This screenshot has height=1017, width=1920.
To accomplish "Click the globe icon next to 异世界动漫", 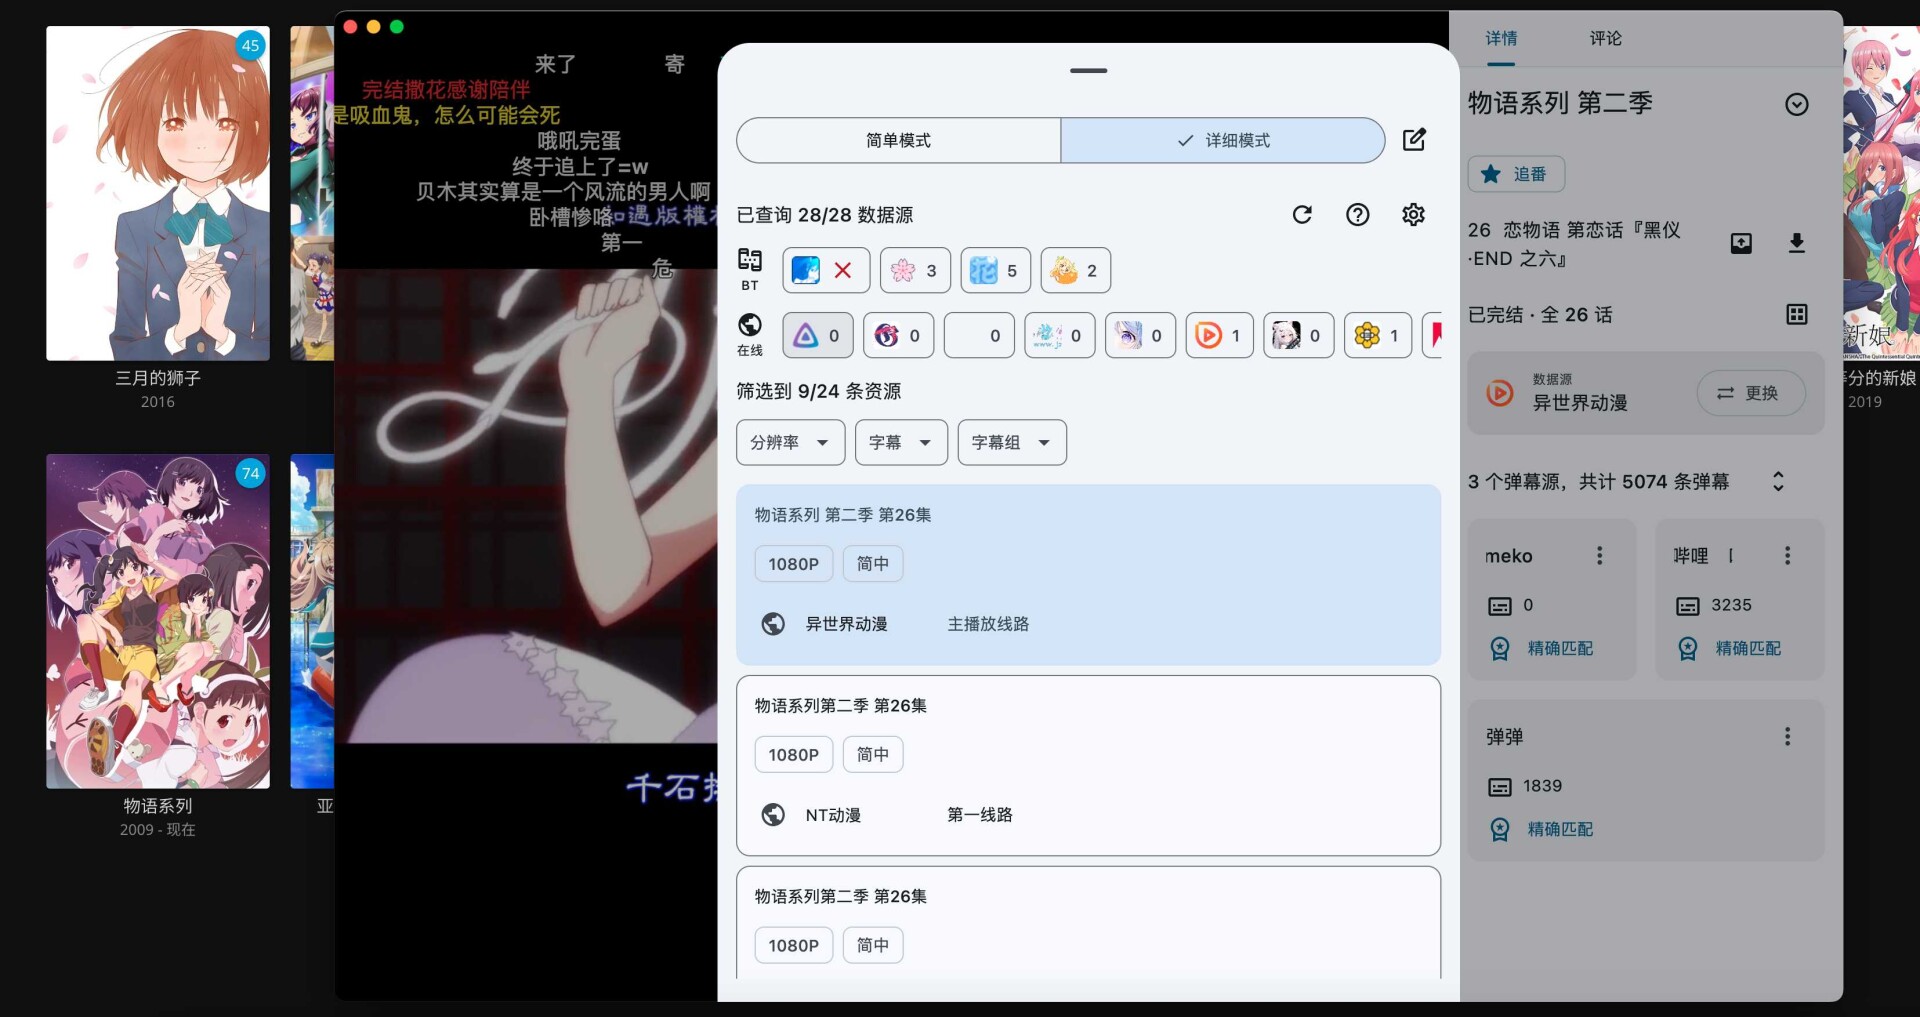I will pos(773,624).
